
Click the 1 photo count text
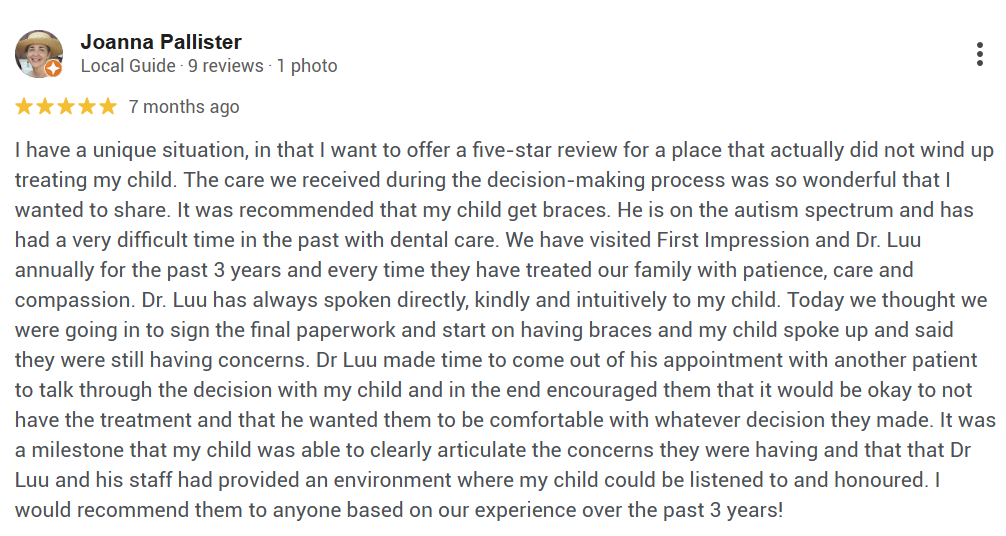[x=307, y=66]
